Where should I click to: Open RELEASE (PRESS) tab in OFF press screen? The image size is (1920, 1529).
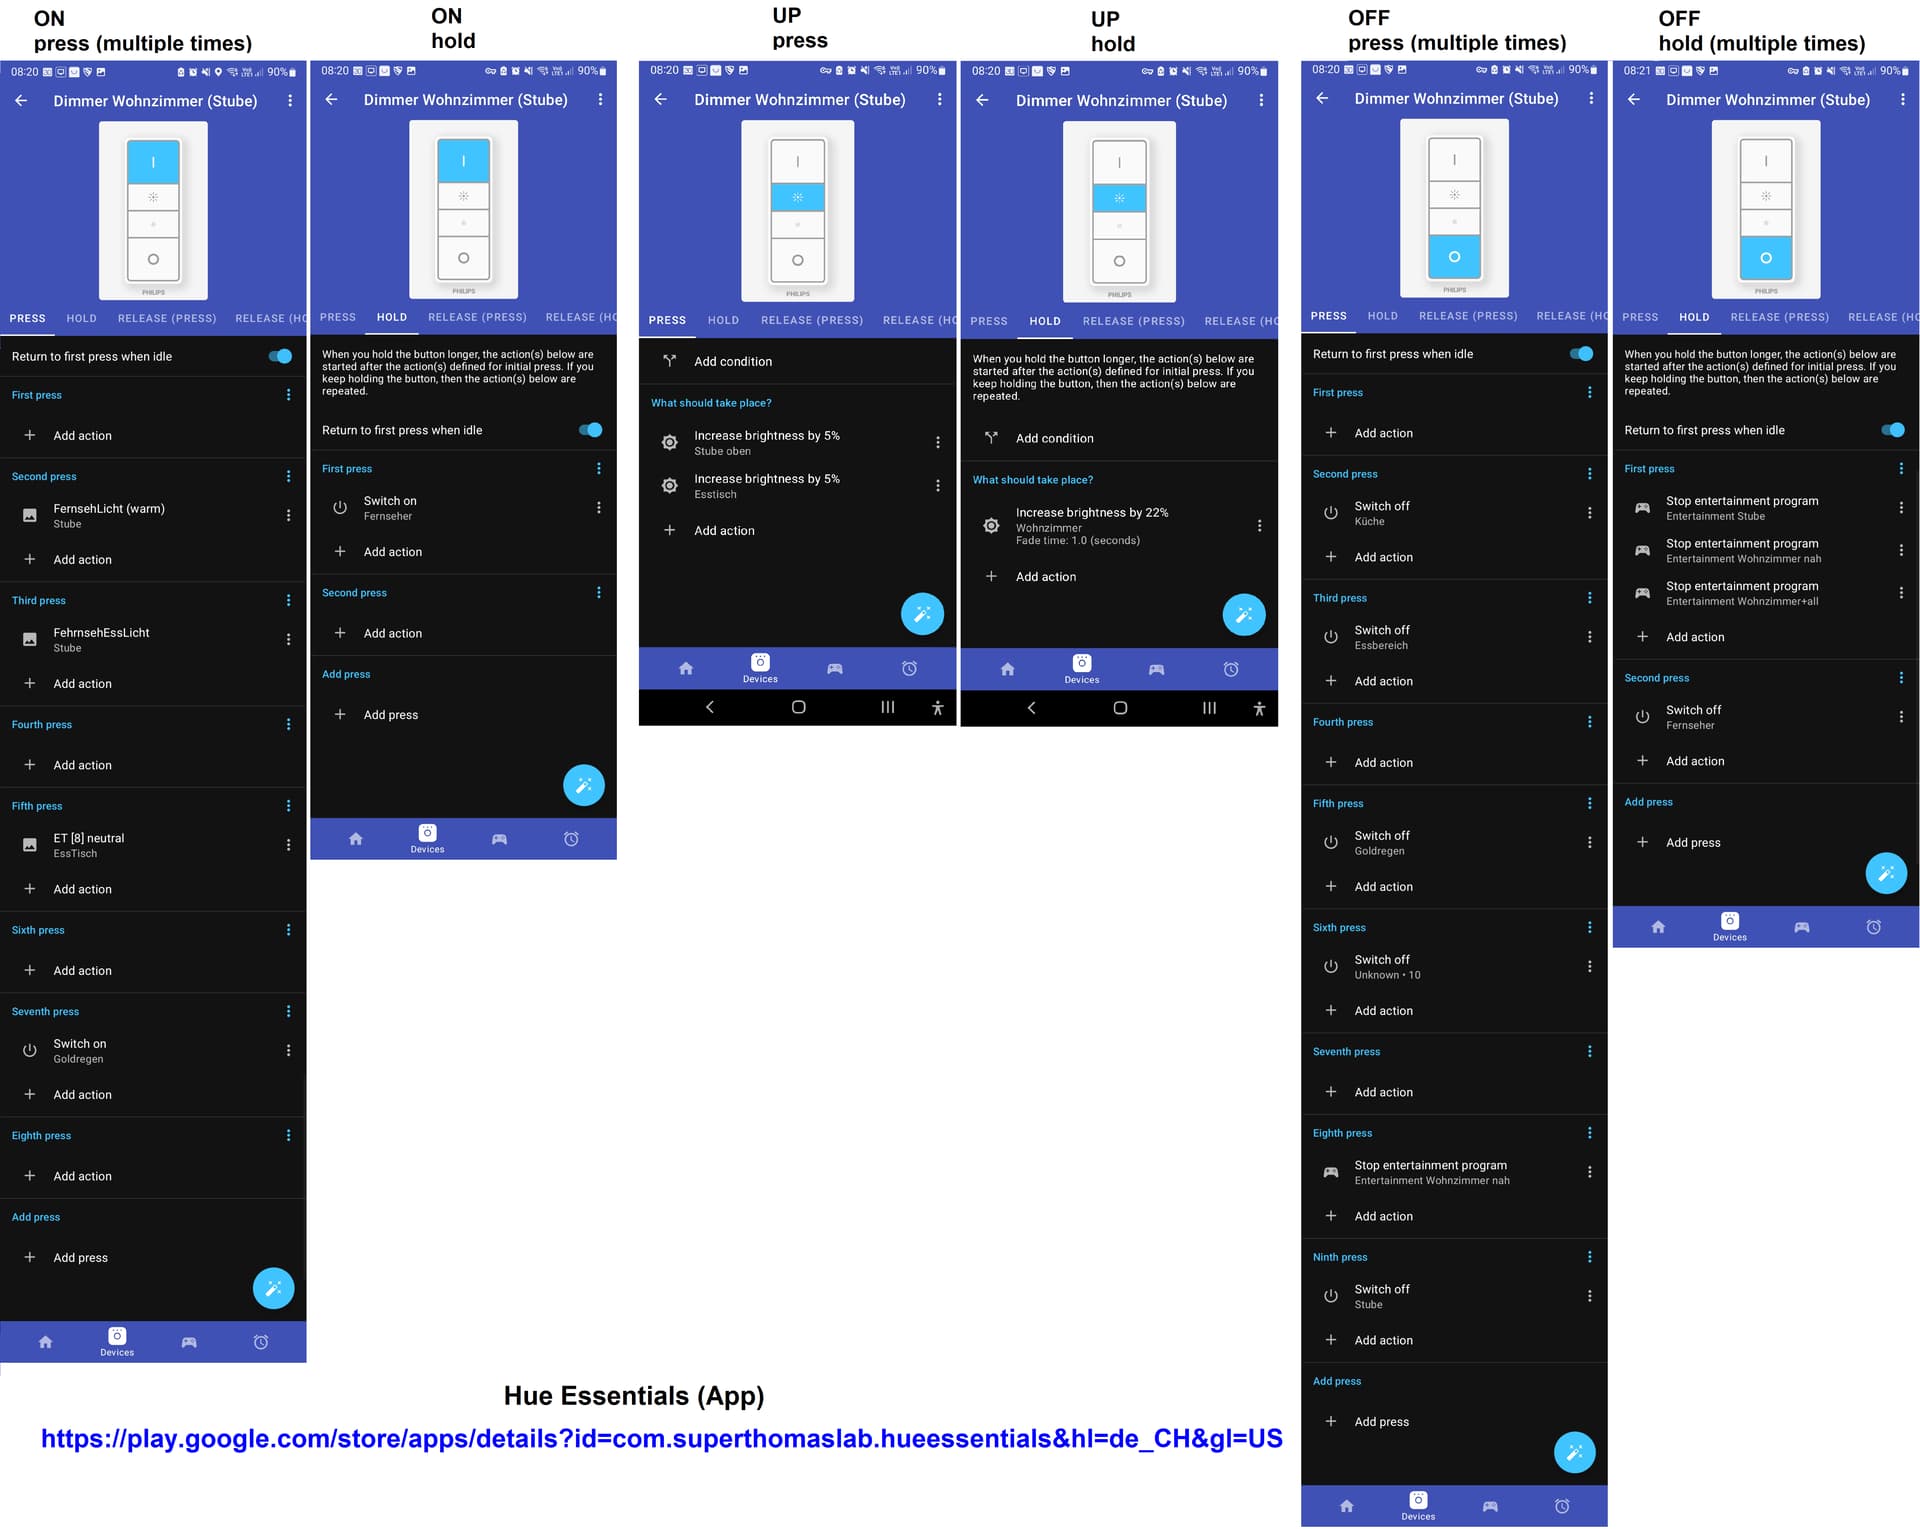pos(1467,316)
